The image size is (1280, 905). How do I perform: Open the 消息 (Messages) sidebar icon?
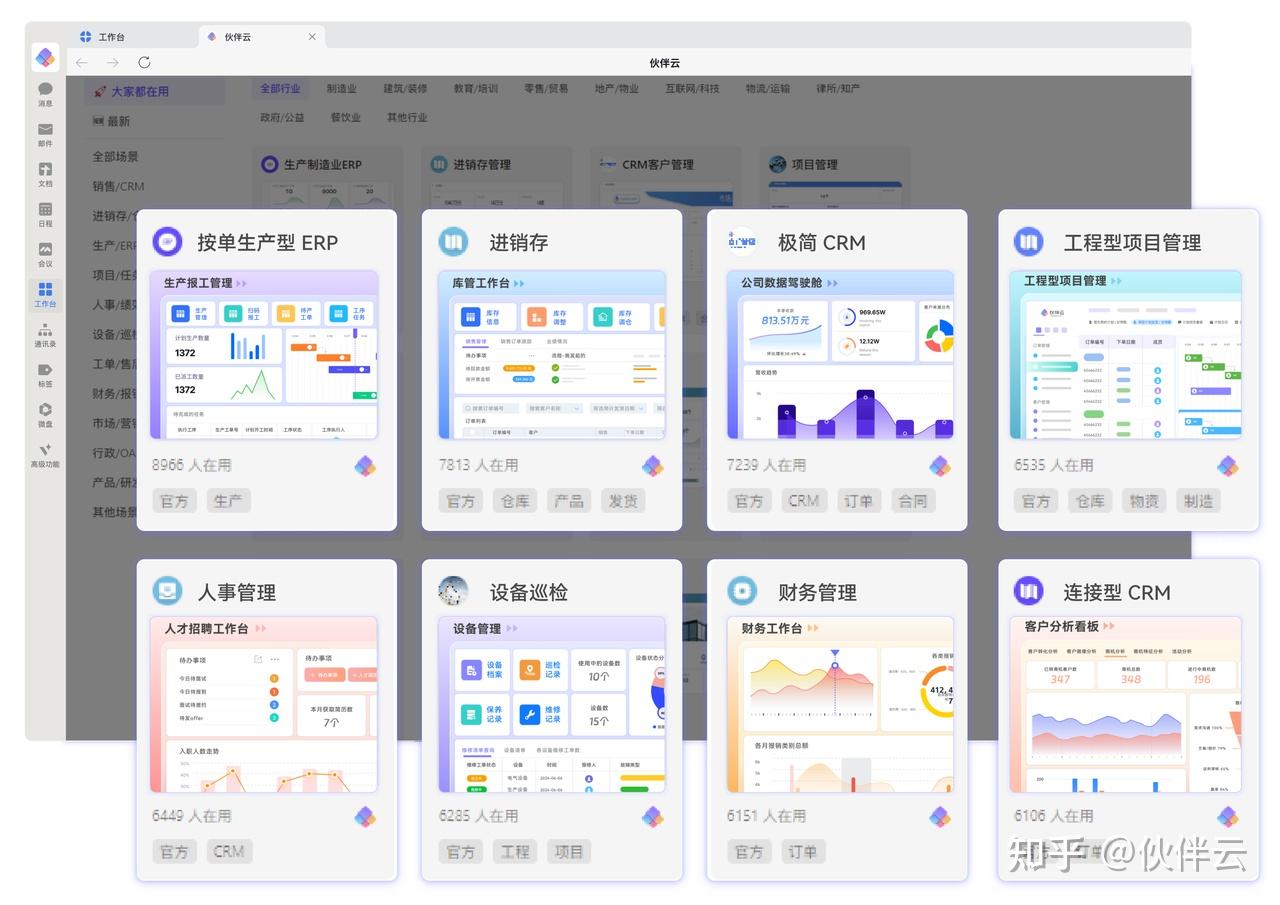click(x=45, y=92)
